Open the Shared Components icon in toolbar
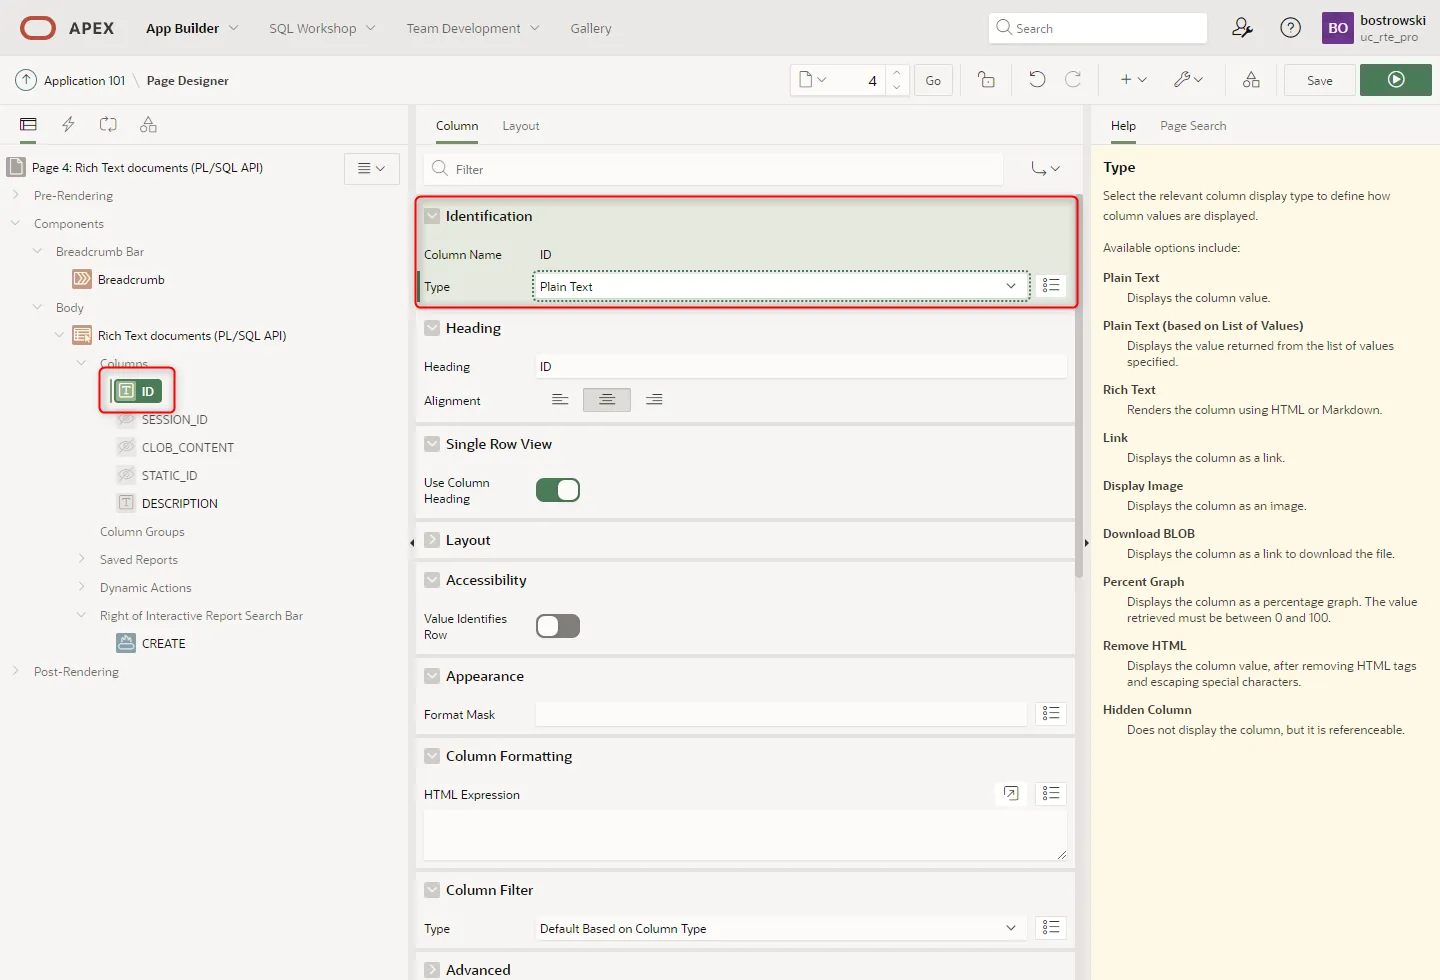The width and height of the screenshot is (1440, 980). (x=1251, y=80)
